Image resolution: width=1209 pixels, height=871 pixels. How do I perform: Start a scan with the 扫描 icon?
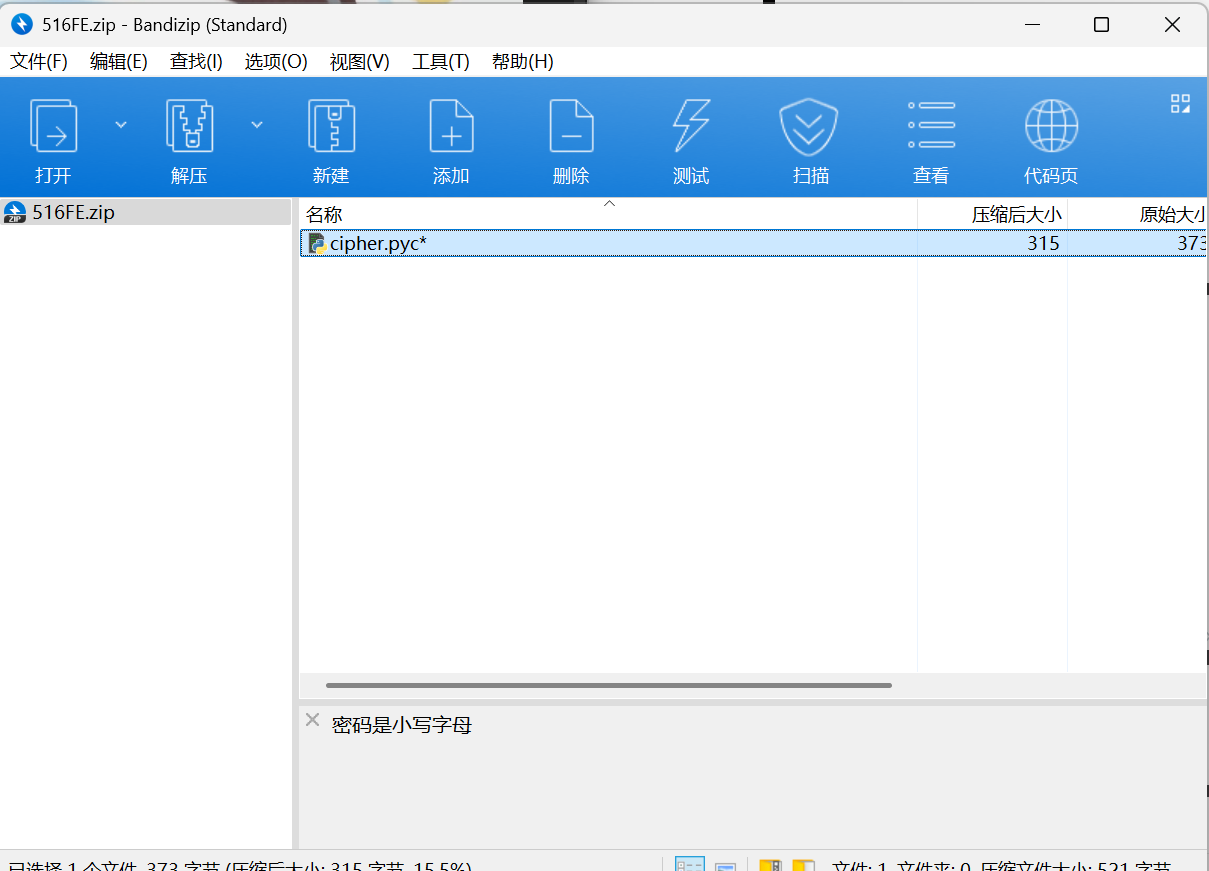(810, 137)
